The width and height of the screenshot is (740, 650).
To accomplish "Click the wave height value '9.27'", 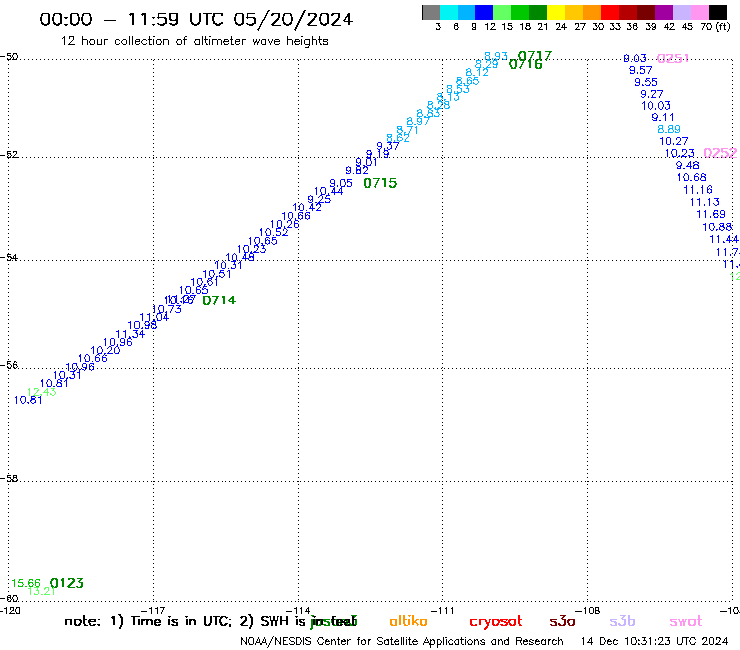I will [652, 94].
